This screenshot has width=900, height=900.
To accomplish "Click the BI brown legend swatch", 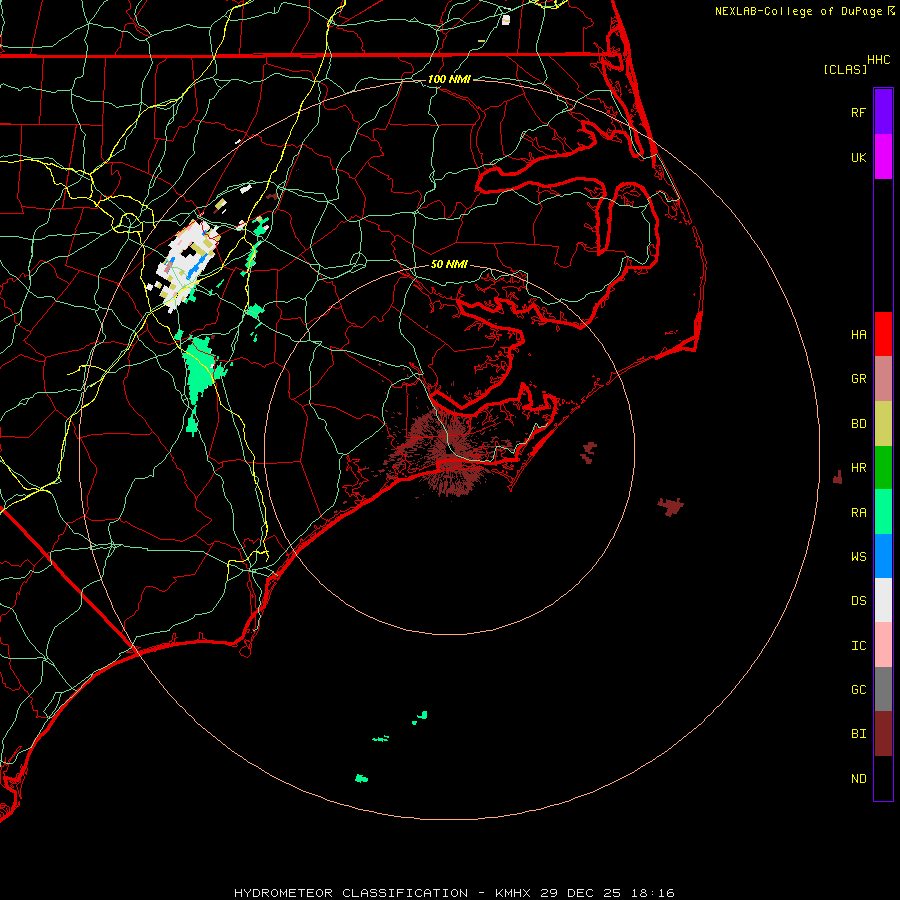I will point(883,734).
